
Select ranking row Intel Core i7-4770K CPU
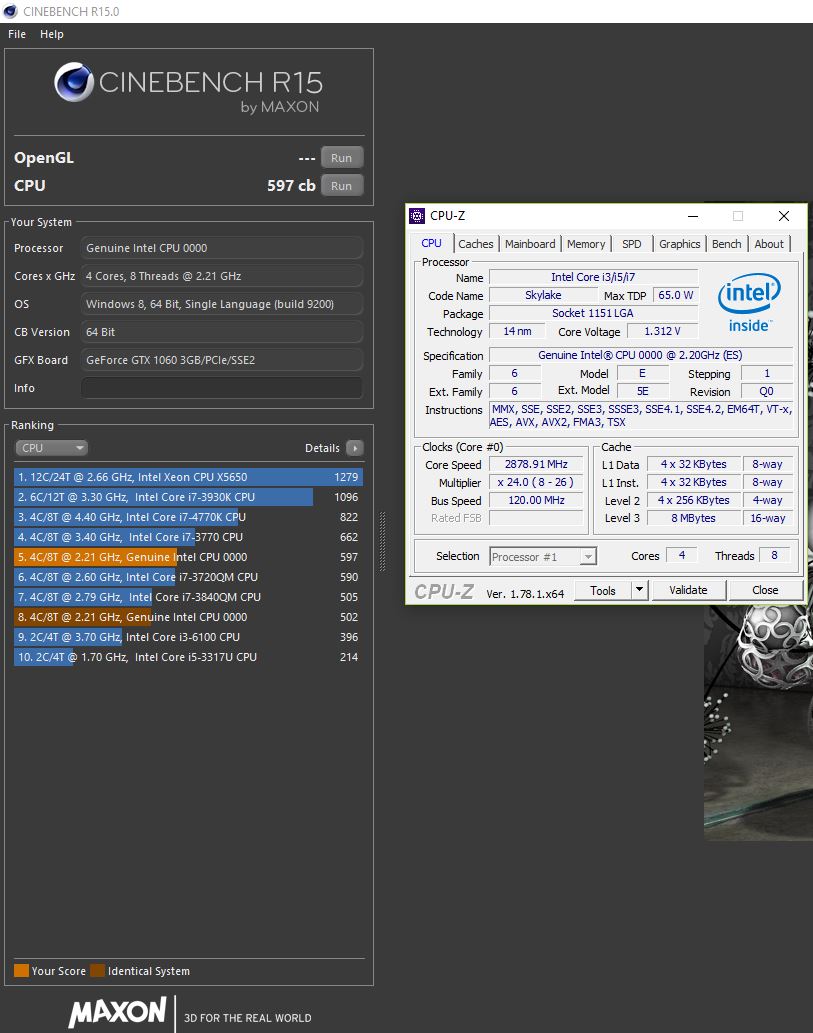188,517
